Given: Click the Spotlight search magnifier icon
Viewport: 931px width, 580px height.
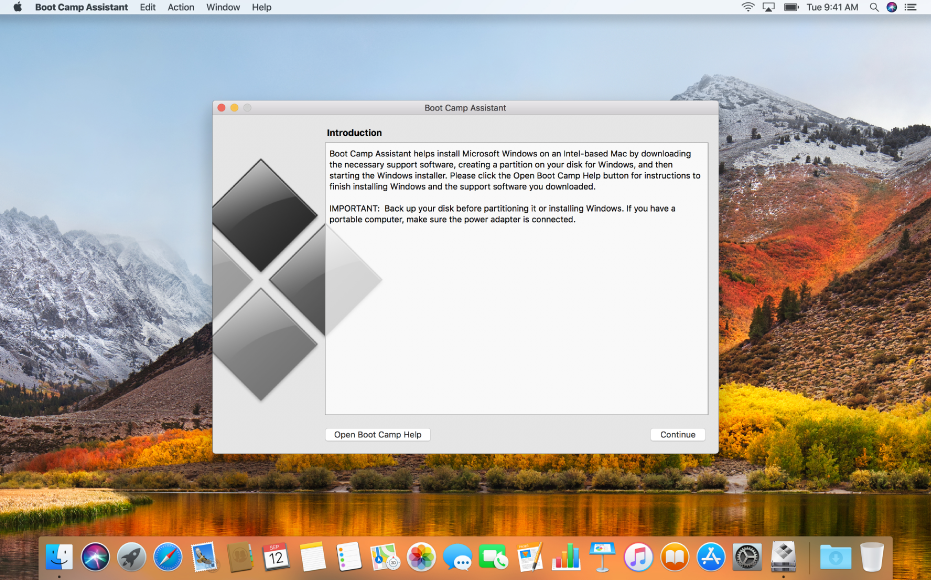Looking at the screenshot, I should click(874, 7).
